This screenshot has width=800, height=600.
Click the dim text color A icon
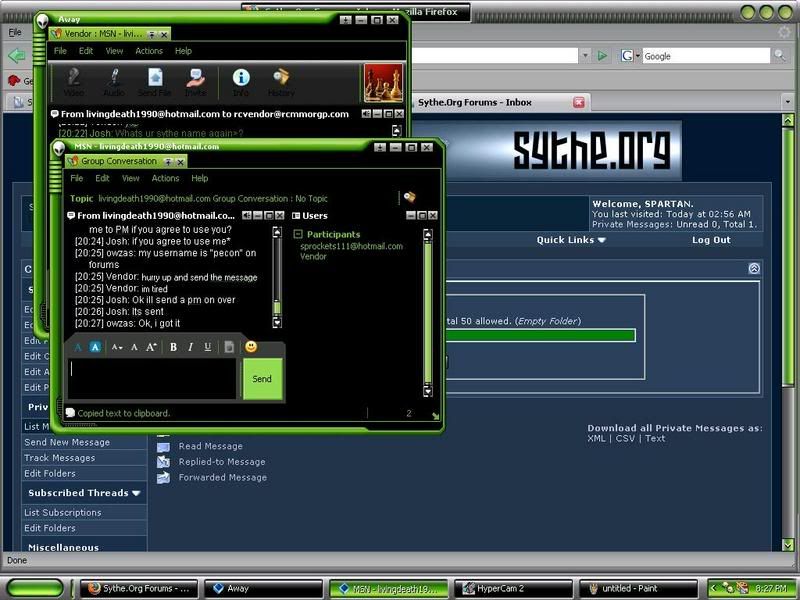pyautogui.click(x=78, y=347)
